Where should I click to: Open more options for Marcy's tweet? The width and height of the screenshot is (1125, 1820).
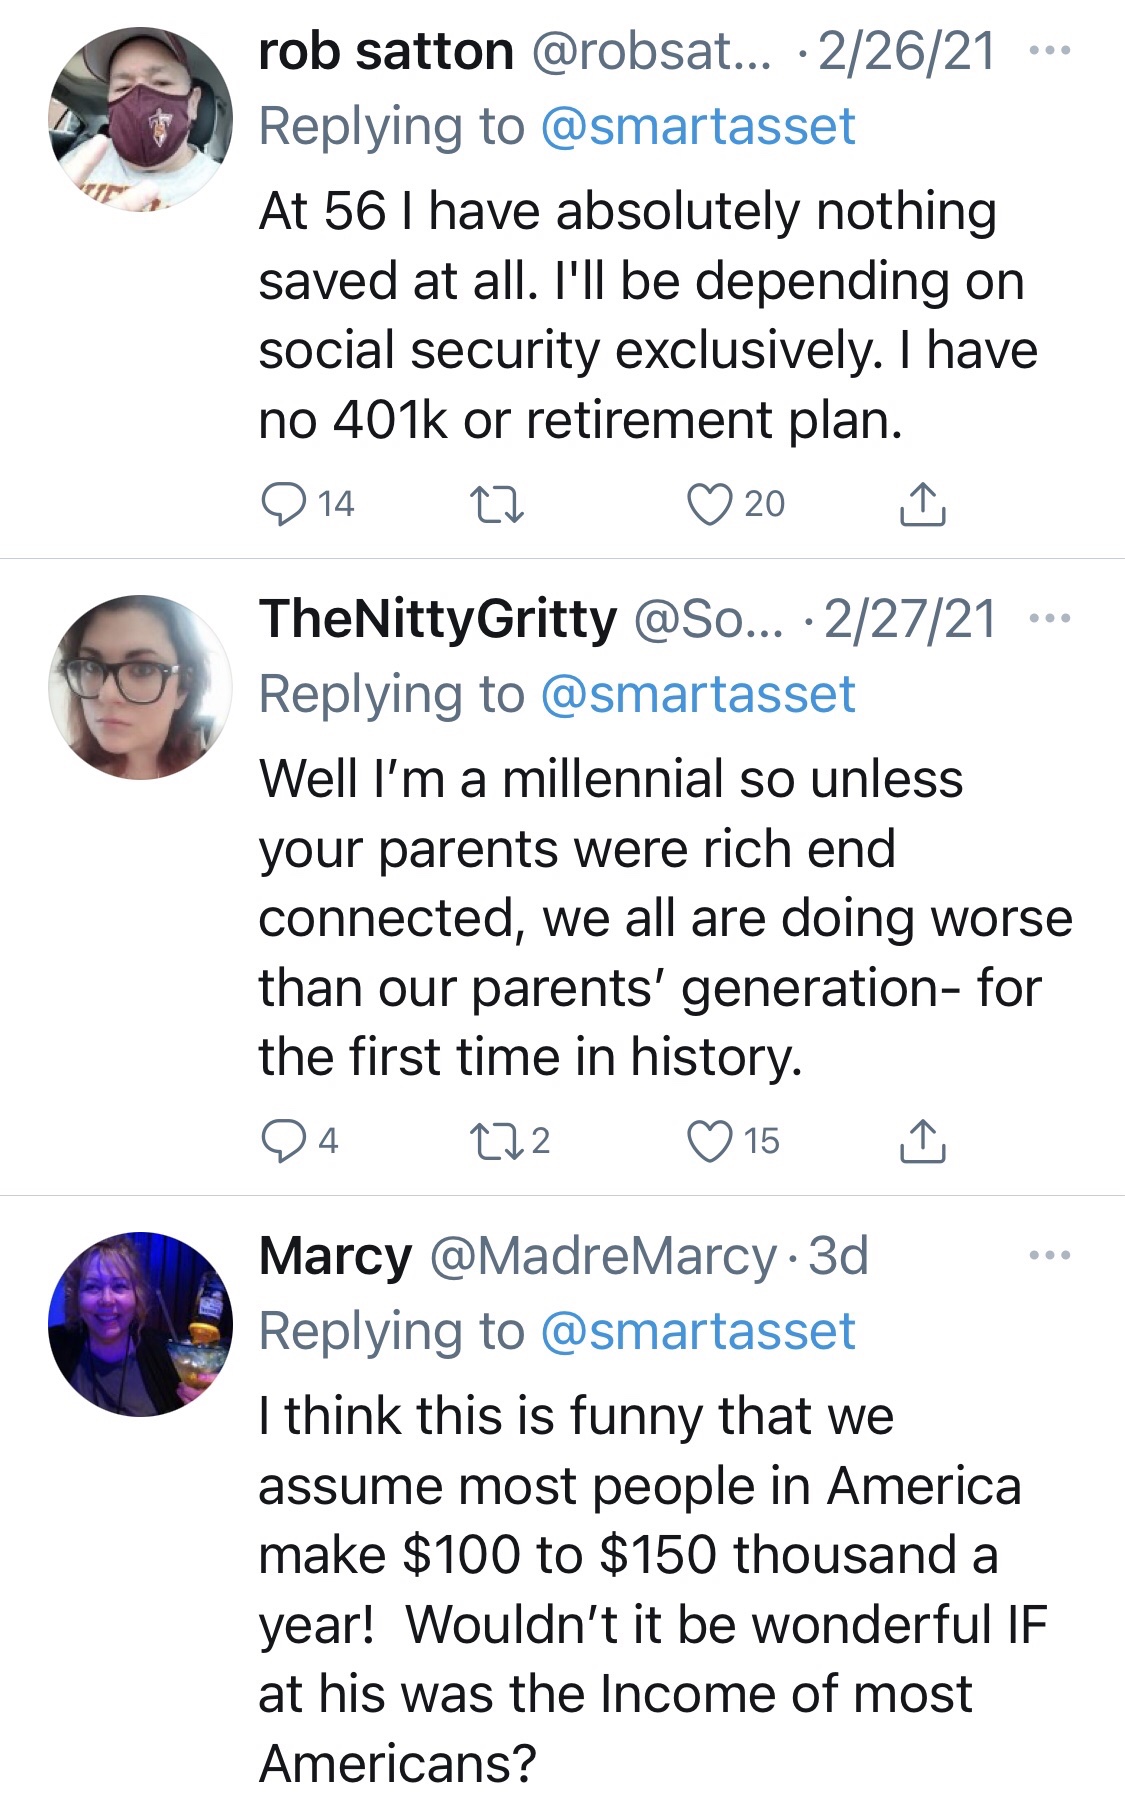point(1050,1255)
